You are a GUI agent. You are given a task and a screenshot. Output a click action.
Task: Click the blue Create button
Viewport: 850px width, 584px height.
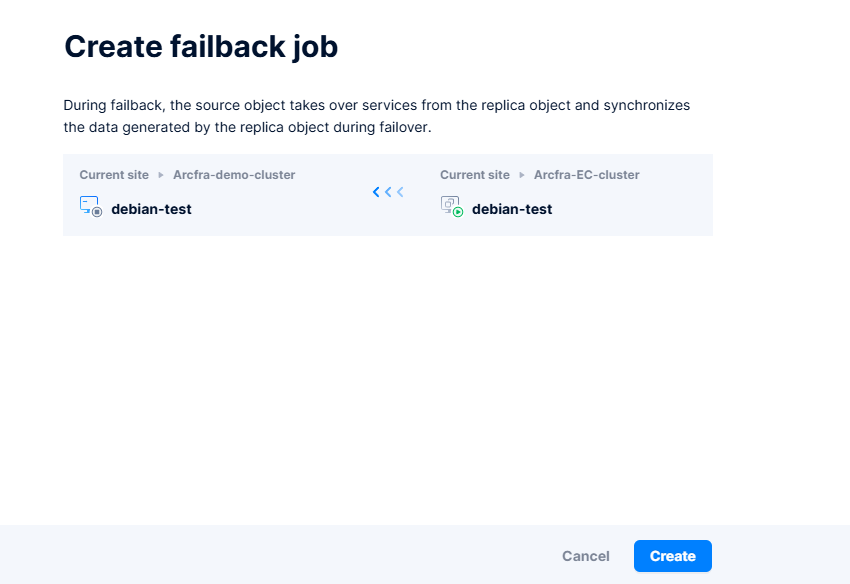click(672, 556)
